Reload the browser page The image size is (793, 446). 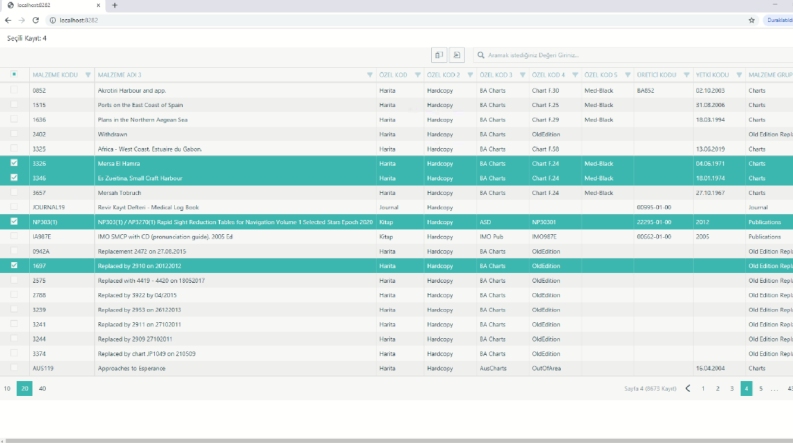pyautogui.click(x=35, y=20)
